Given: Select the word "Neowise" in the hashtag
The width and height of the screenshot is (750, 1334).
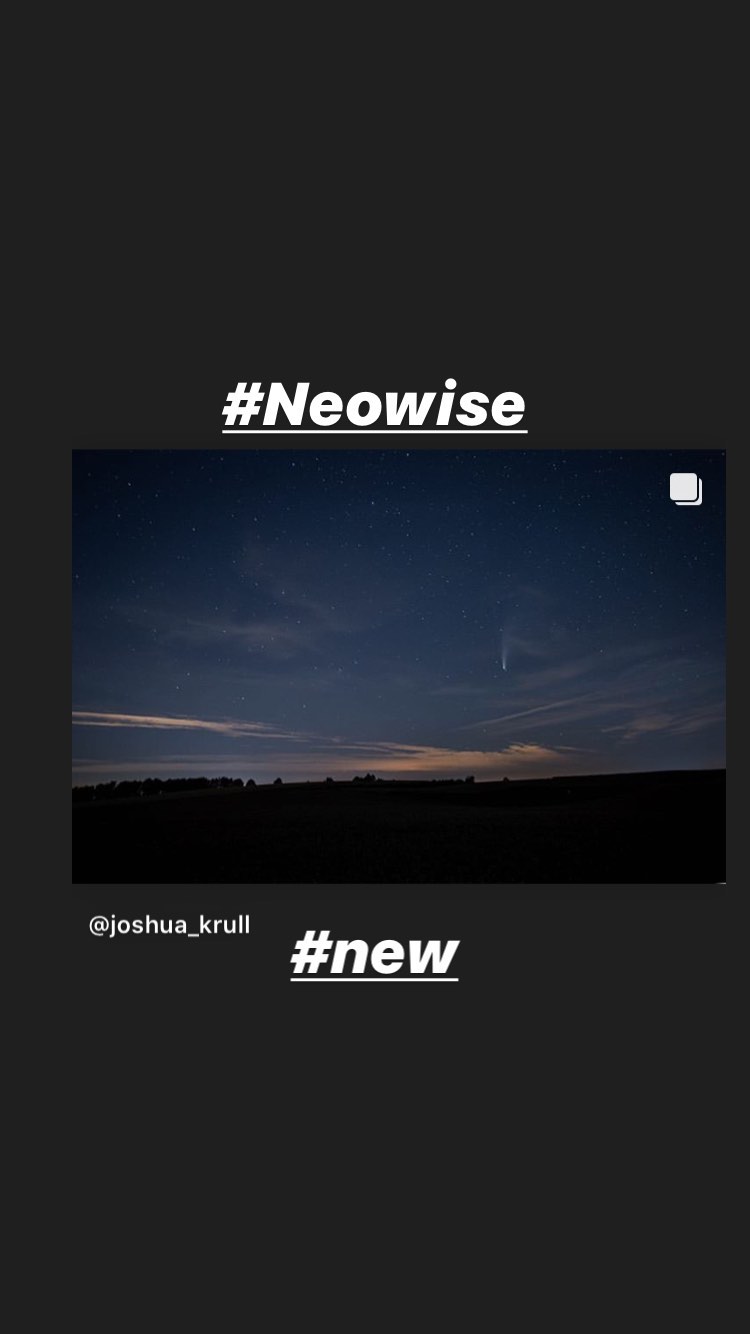Looking at the screenshot, I should (x=395, y=405).
